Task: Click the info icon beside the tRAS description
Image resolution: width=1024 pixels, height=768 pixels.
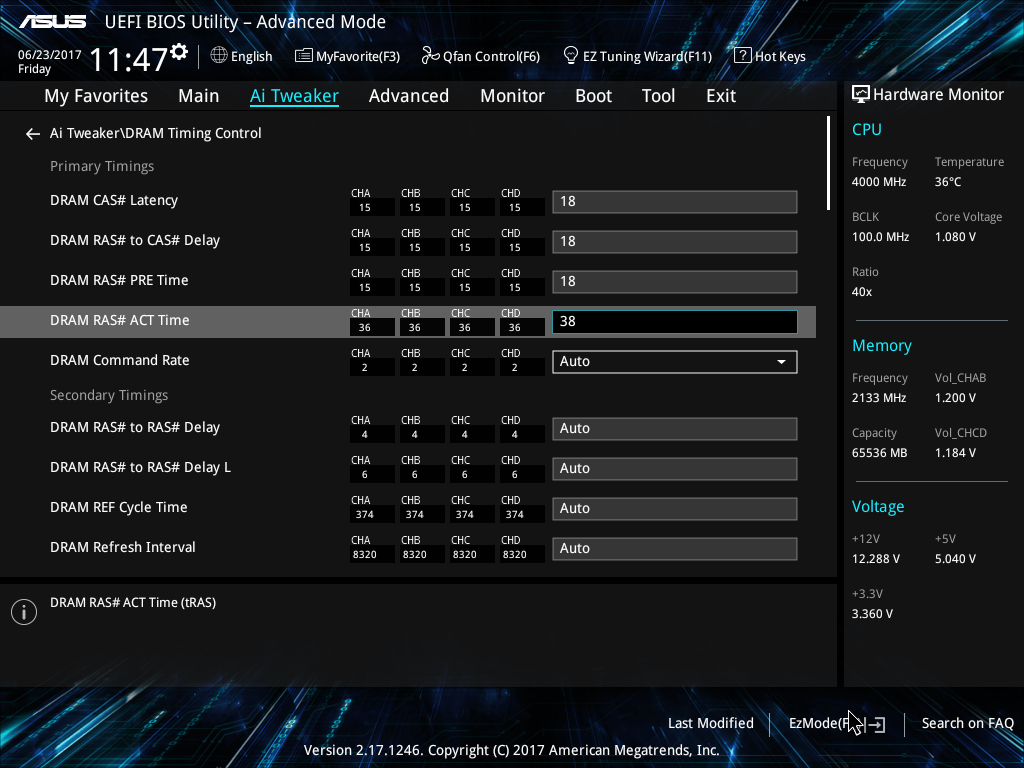Action: (x=24, y=612)
